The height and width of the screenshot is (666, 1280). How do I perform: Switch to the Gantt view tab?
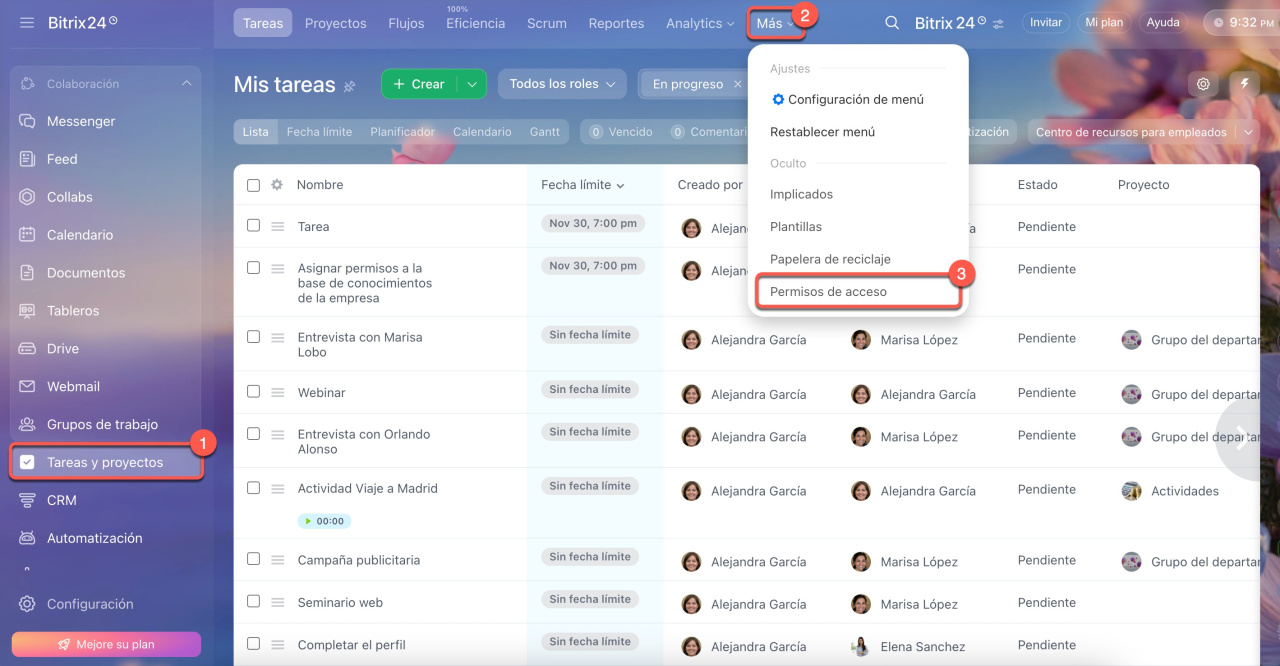544,132
